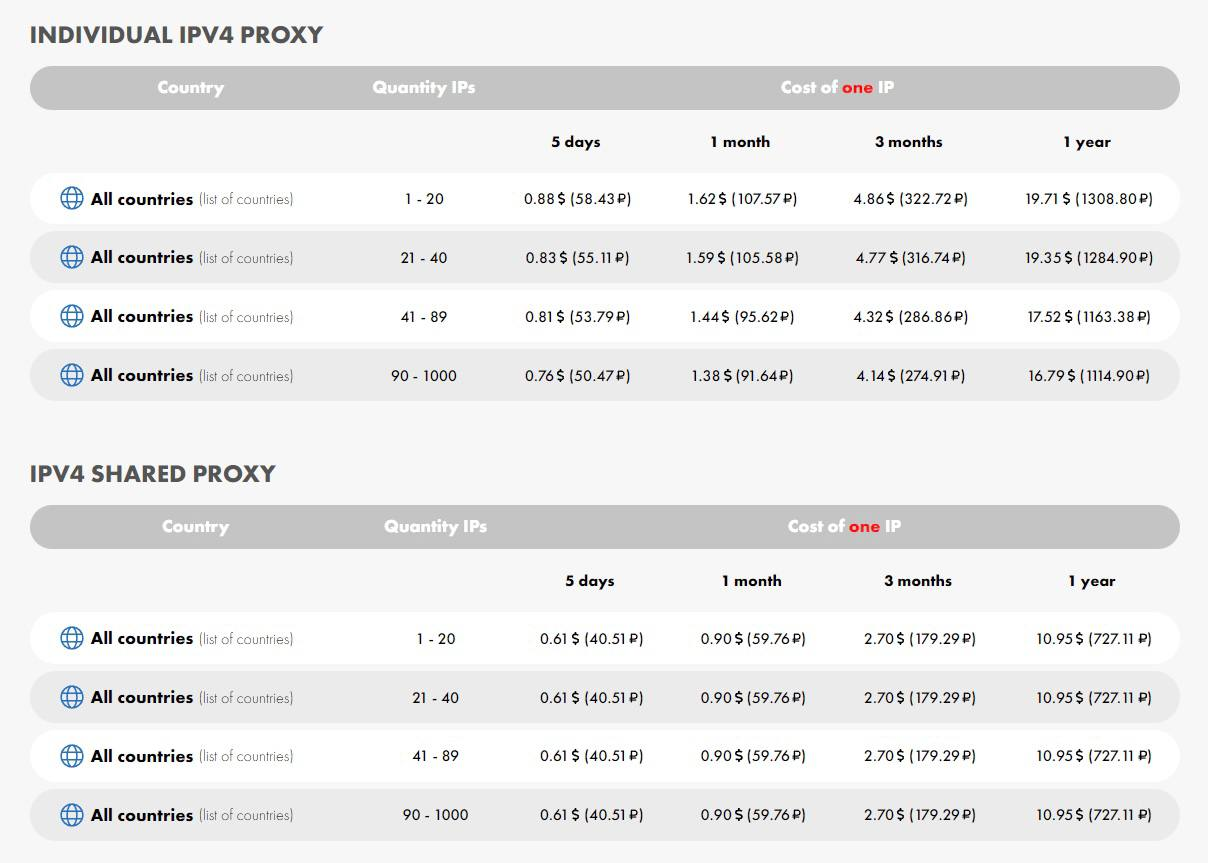Click globe icon in Individual IPv4 90 - 1000 row
The height and width of the screenshot is (863, 1208).
(72, 375)
